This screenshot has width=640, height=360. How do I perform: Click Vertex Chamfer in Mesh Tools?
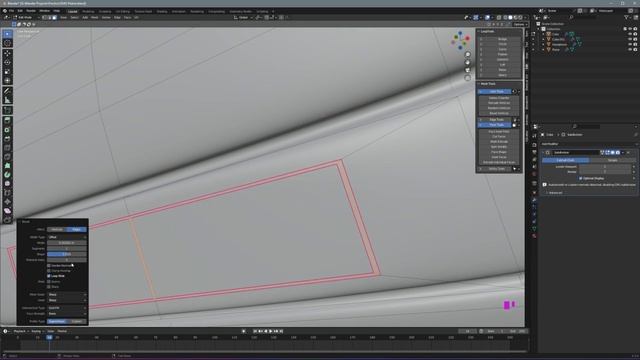(499, 98)
